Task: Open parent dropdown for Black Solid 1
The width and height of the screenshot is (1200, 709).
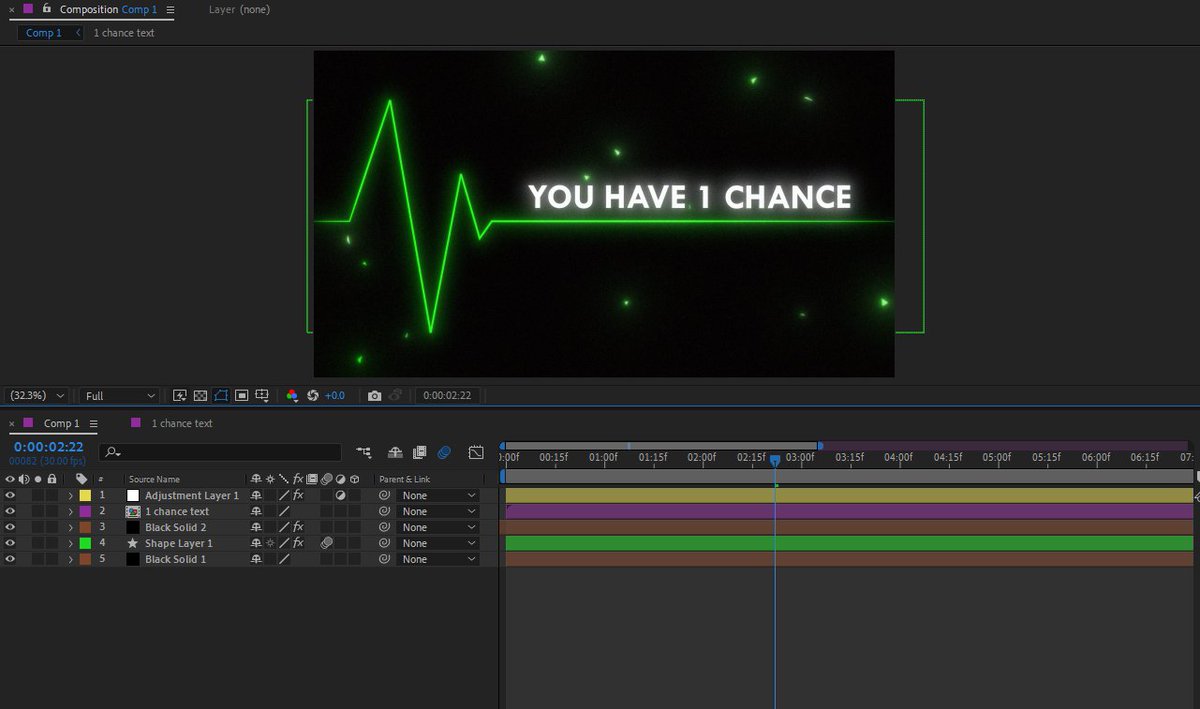Action: (x=438, y=560)
